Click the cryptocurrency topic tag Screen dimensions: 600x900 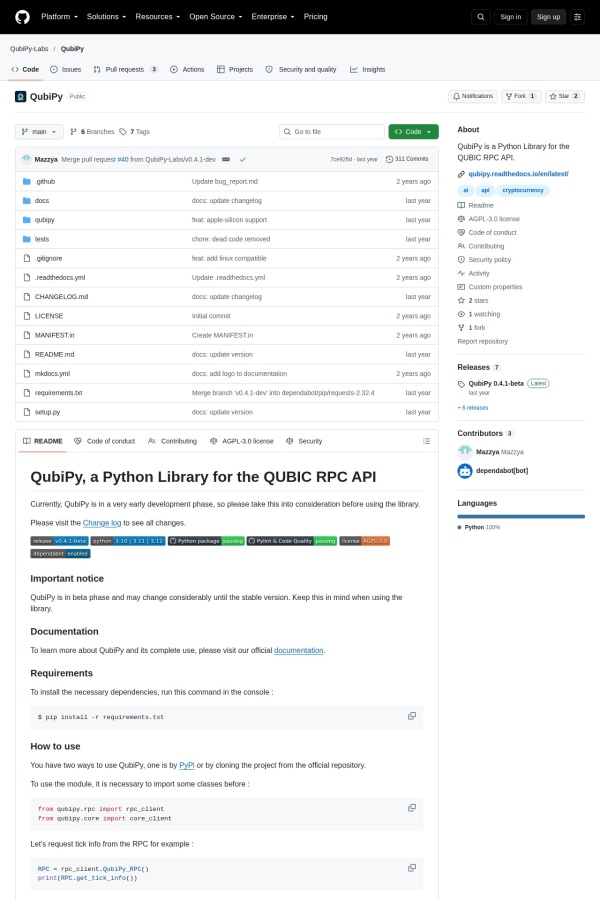(x=522, y=190)
